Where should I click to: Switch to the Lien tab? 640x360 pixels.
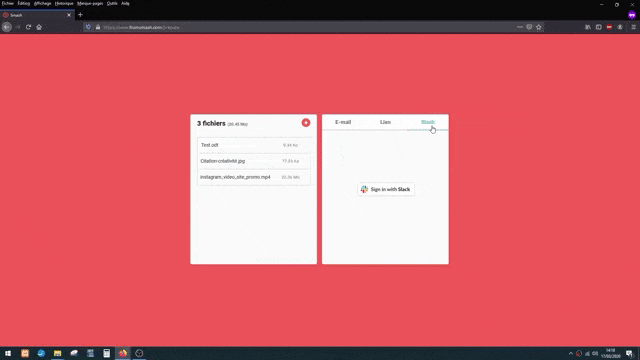pos(385,122)
